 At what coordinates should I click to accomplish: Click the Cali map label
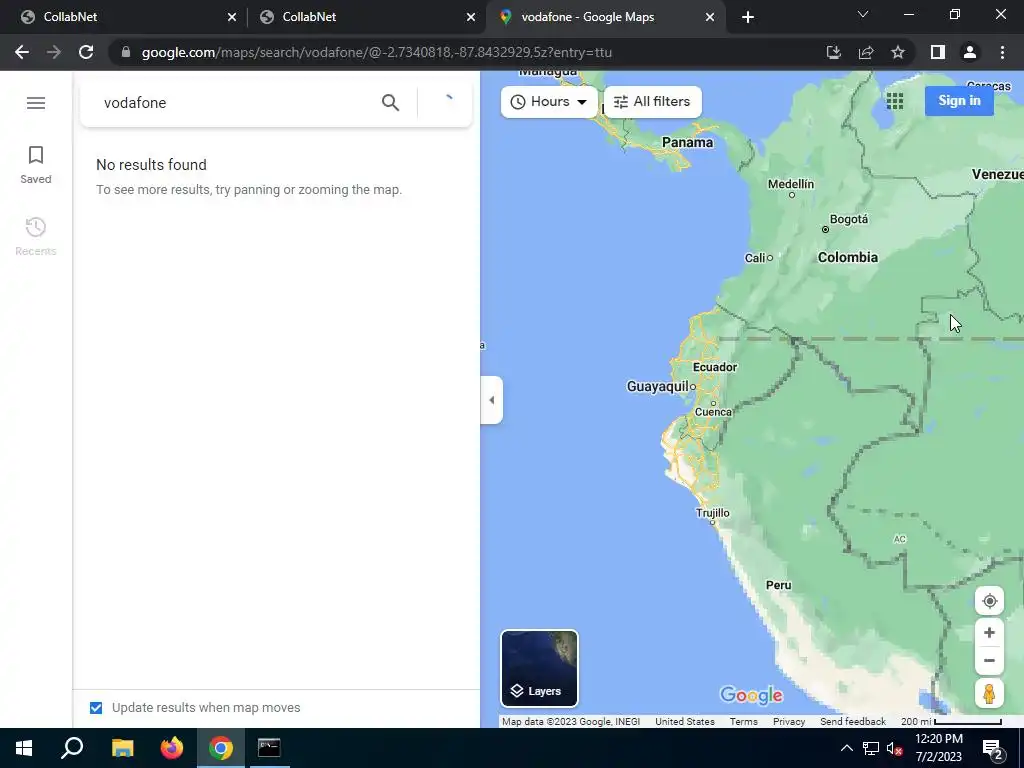[x=754, y=258]
